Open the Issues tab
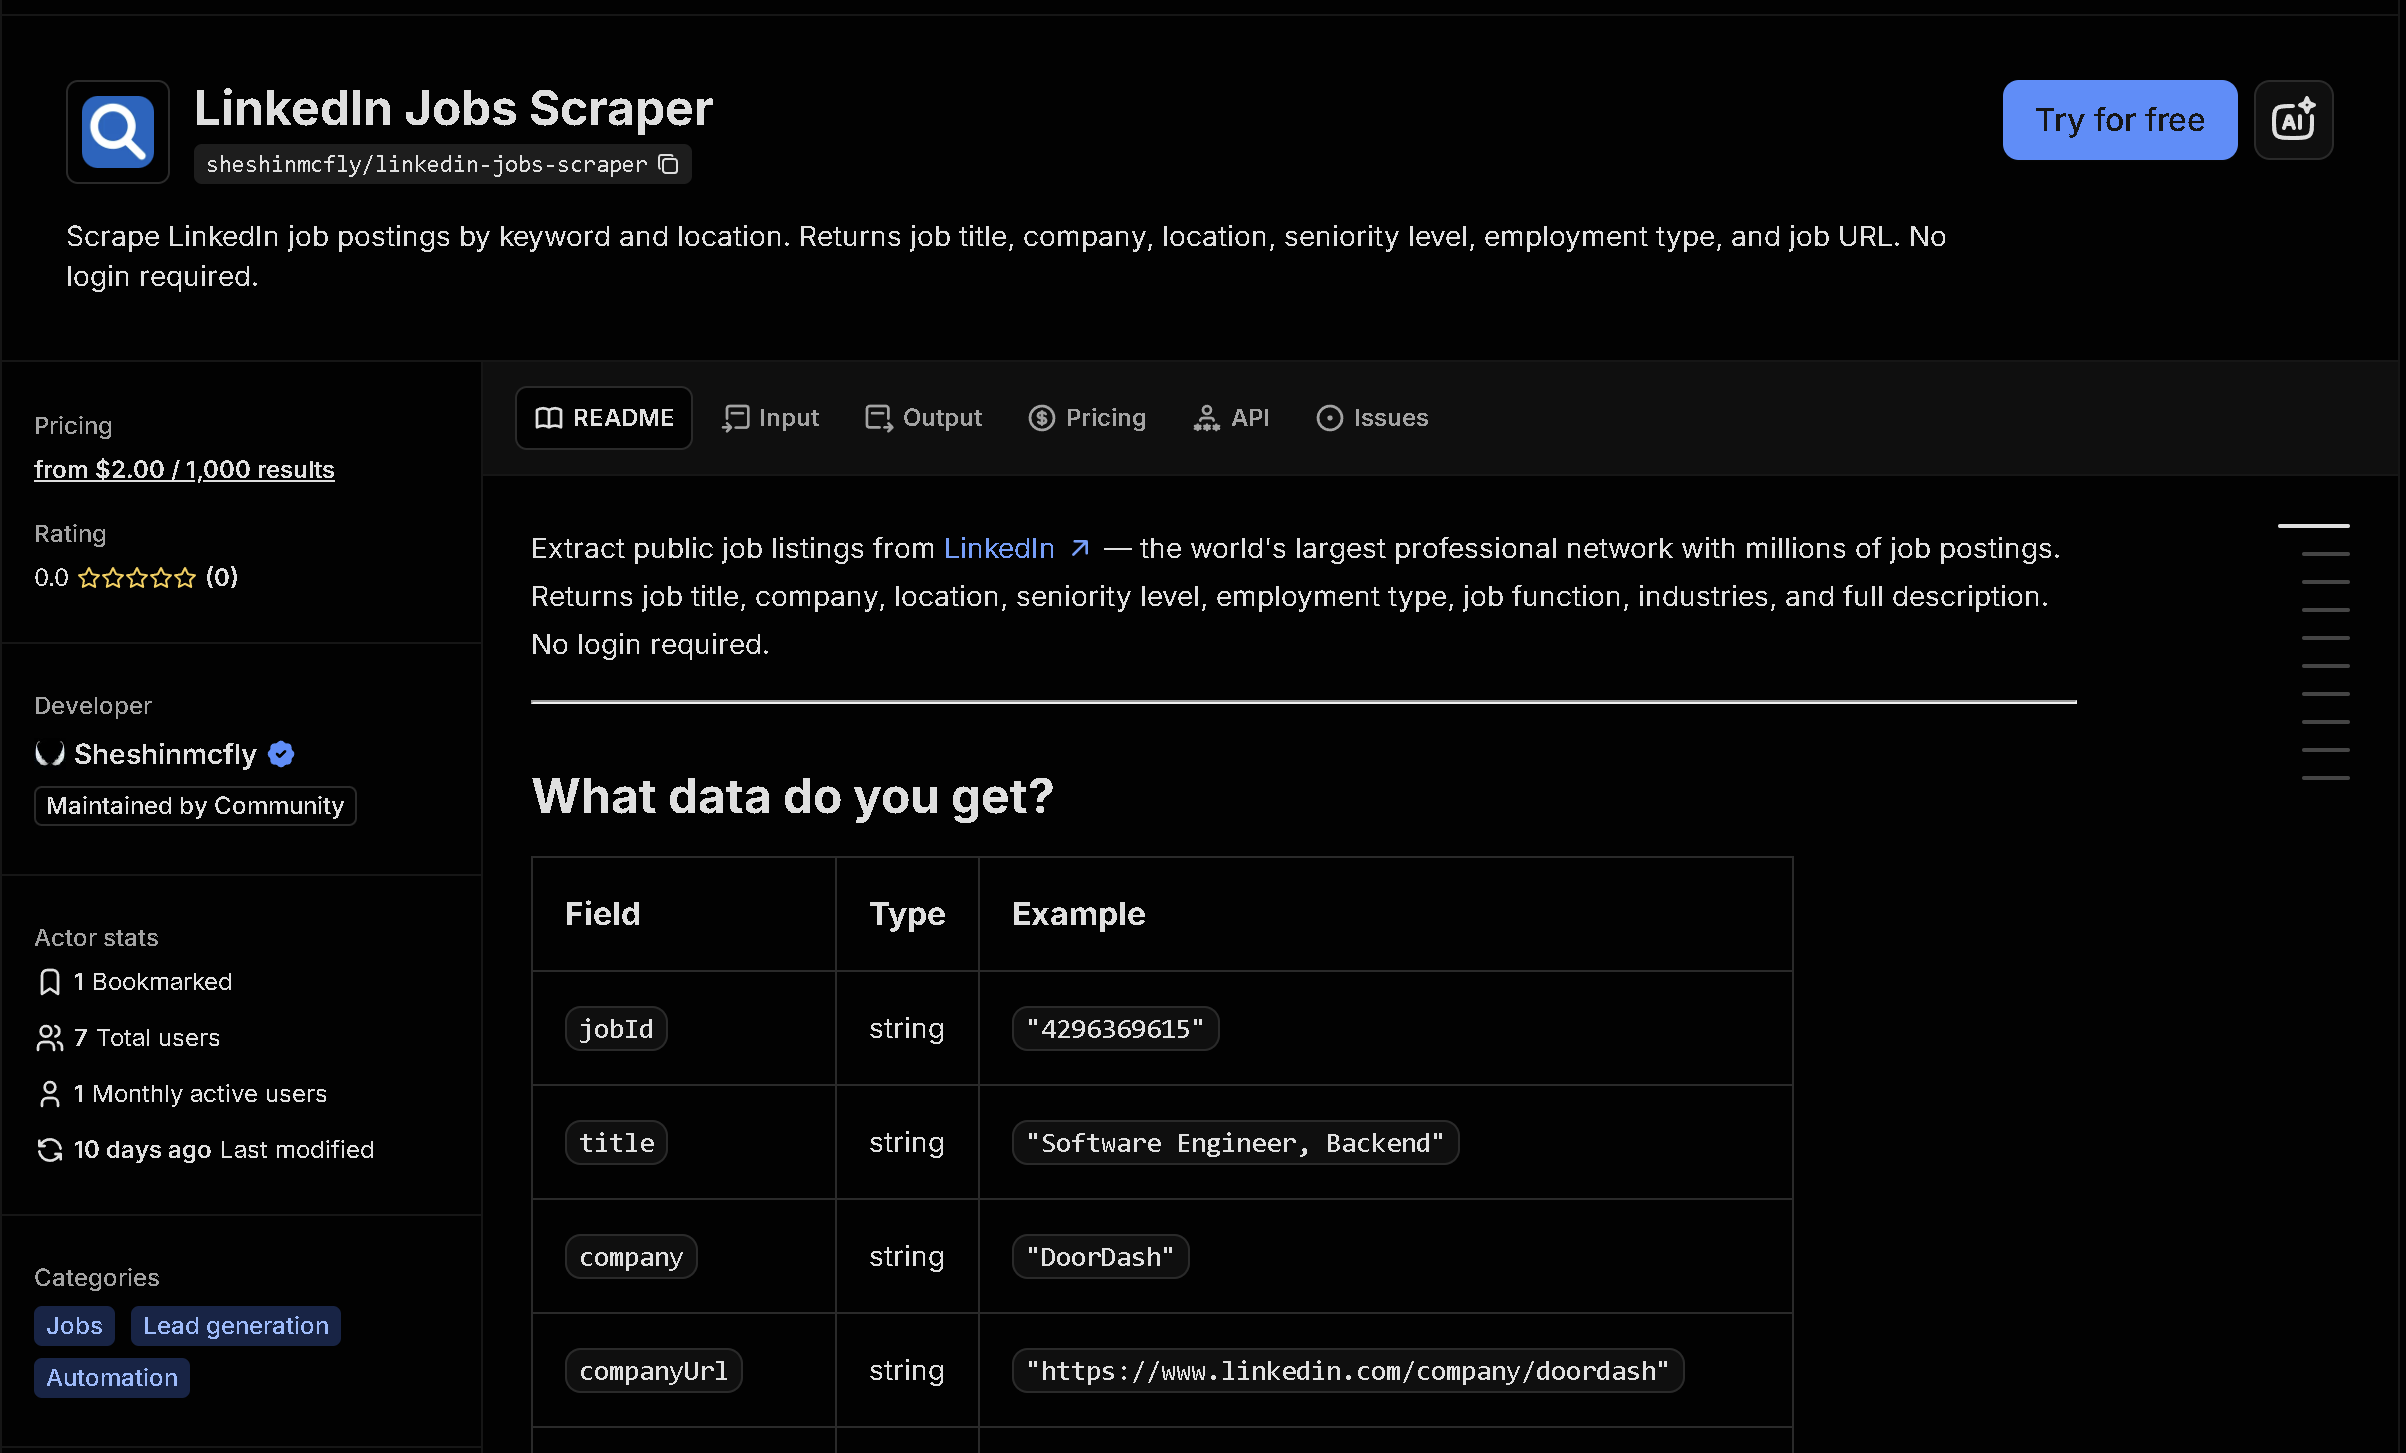This screenshot has width=2406, height=1453. tap(1372, 418)
